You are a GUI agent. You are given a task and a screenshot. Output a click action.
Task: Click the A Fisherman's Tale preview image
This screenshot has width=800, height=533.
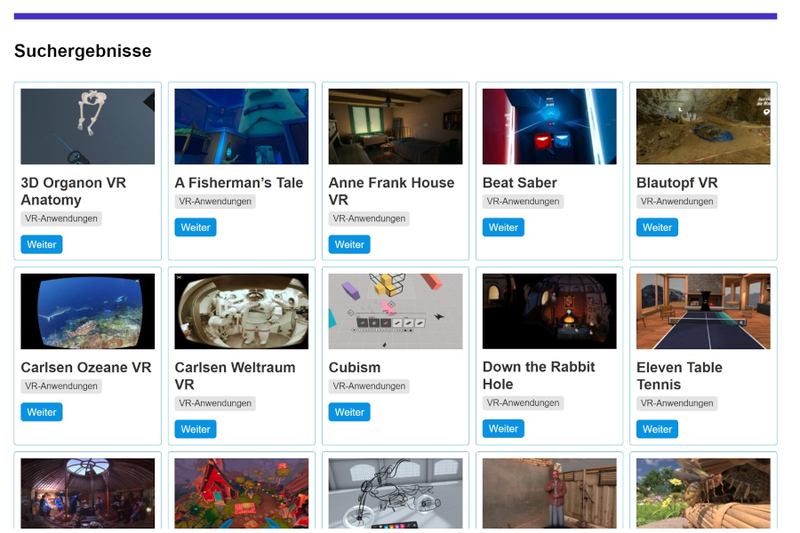click(241, 127)
